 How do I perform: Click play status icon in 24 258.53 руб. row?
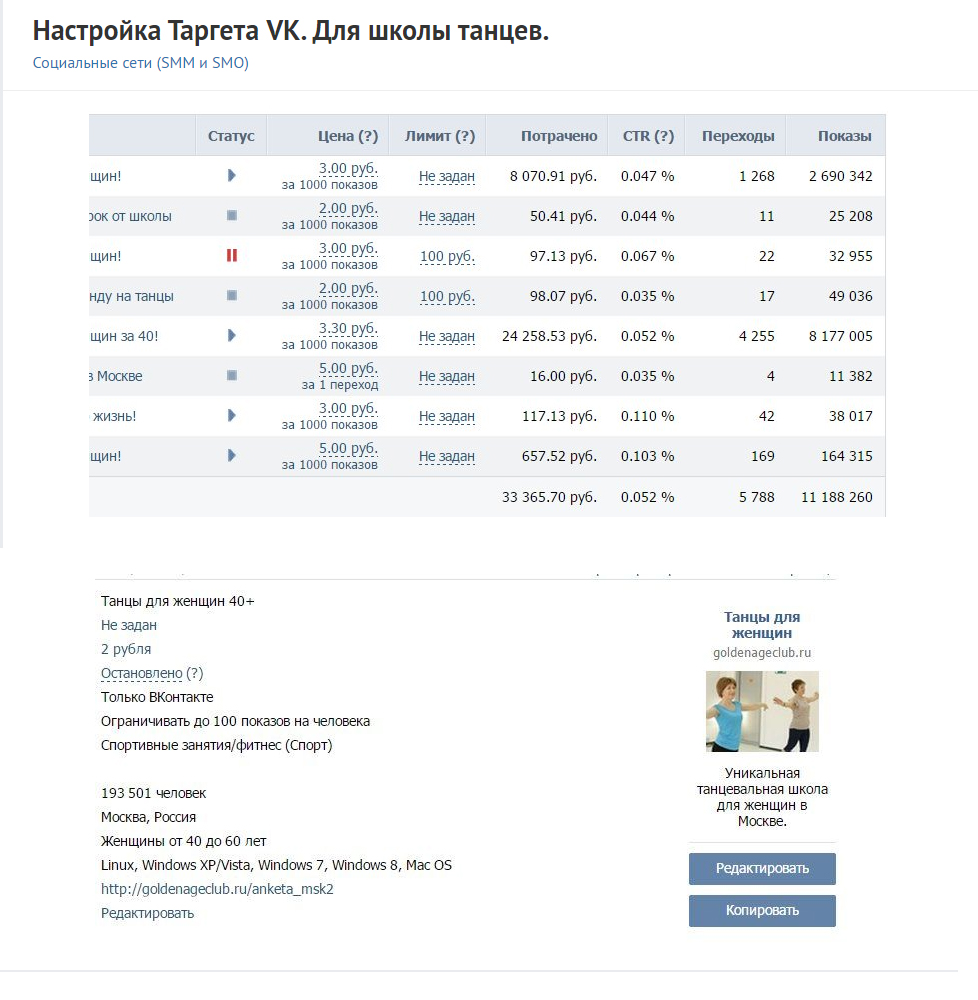coord(231,335)
